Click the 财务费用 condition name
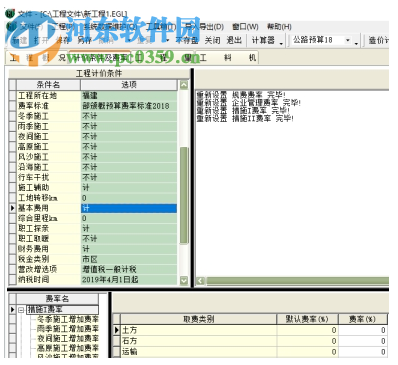Viewport: 398px width, 365px height. [33, 249]
